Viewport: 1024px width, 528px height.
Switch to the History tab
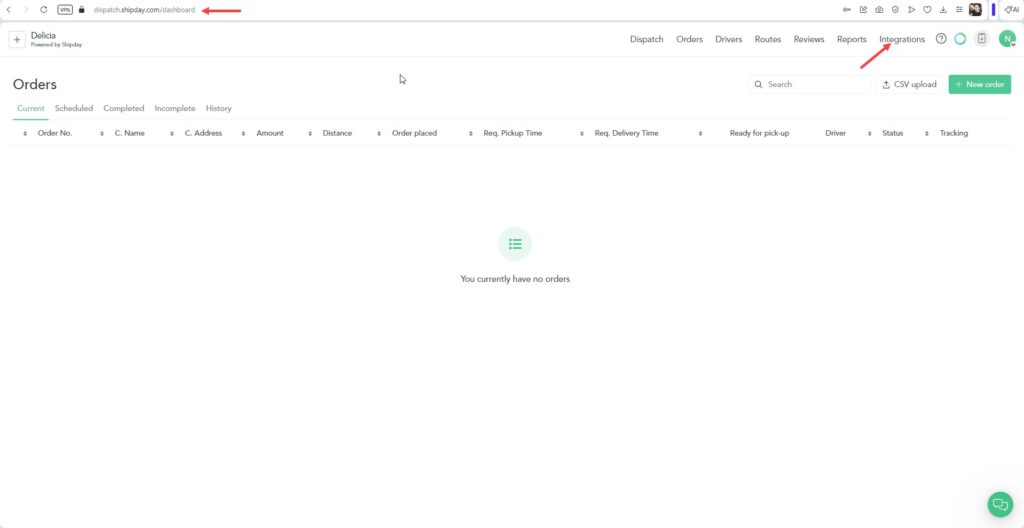[218, 108]
